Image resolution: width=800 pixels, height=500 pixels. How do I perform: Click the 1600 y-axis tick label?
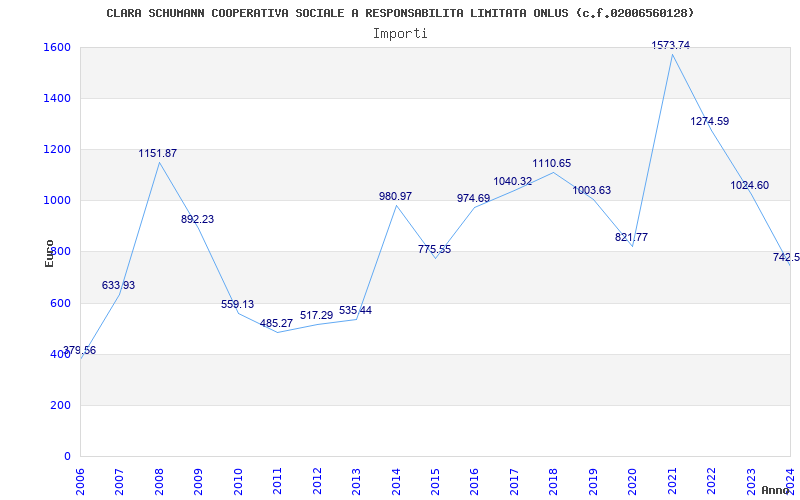[56, 47]
